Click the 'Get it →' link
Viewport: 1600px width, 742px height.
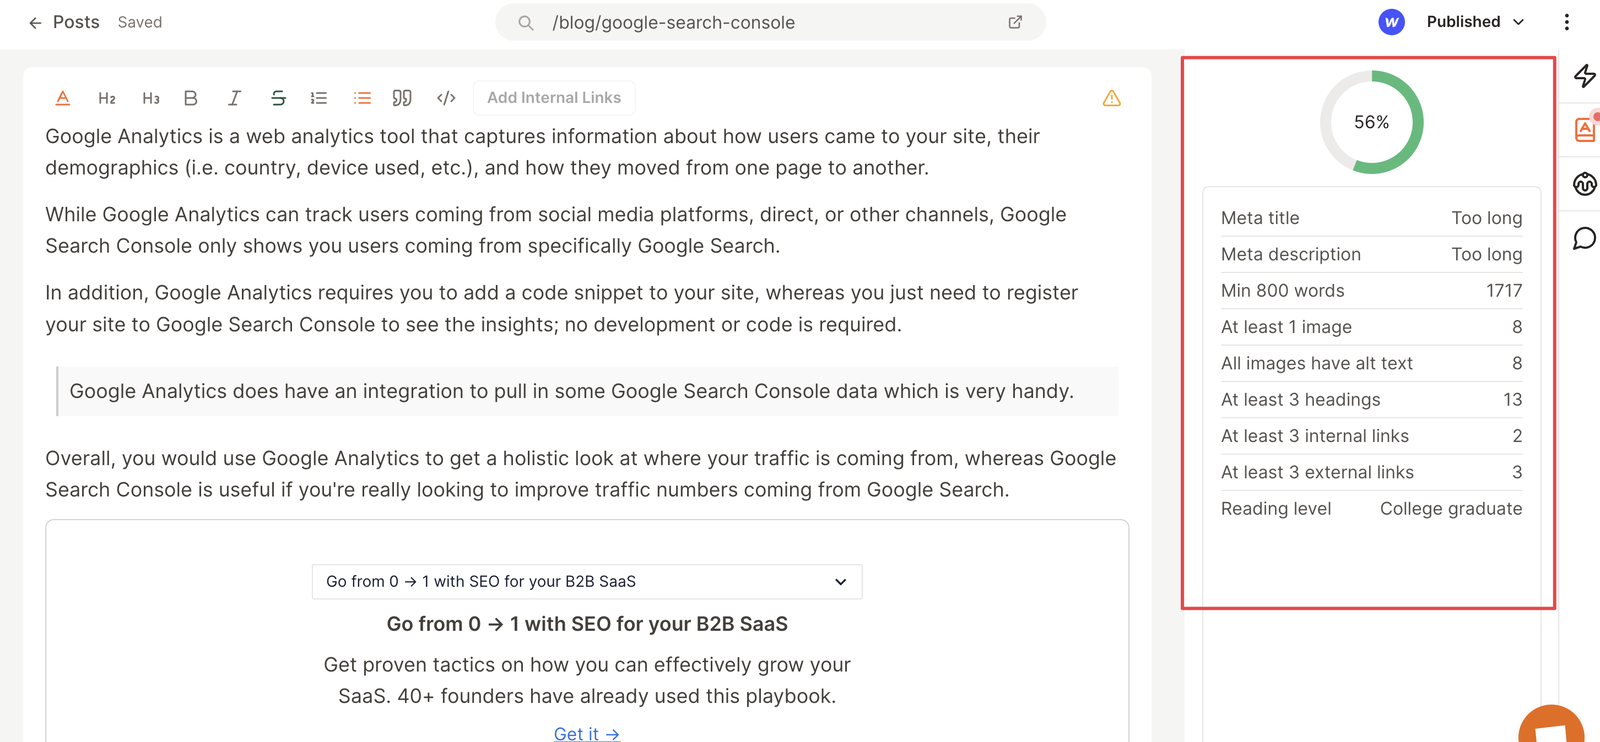pos(587,733)
